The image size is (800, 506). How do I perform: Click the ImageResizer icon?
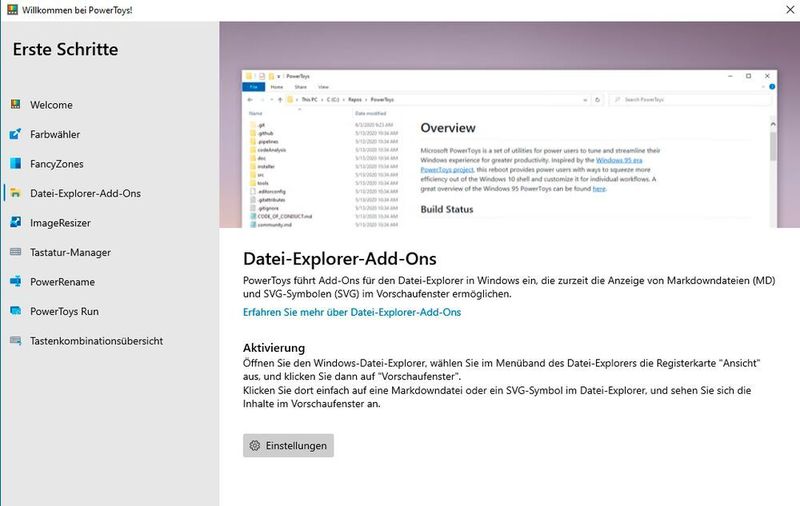pos(16,223)
